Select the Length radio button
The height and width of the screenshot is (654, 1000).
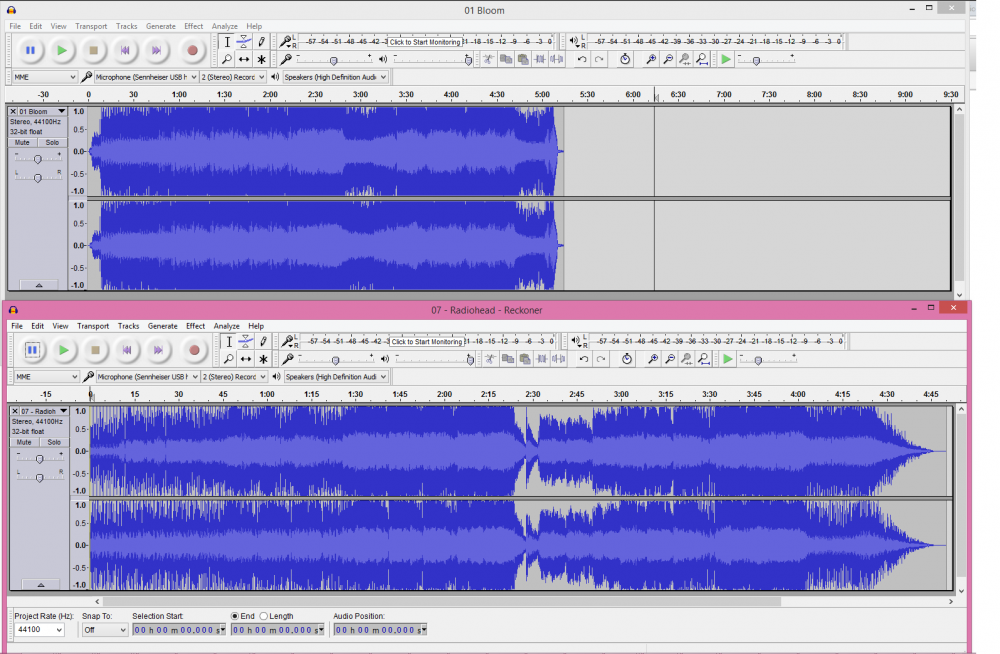[x=263, y=616]
